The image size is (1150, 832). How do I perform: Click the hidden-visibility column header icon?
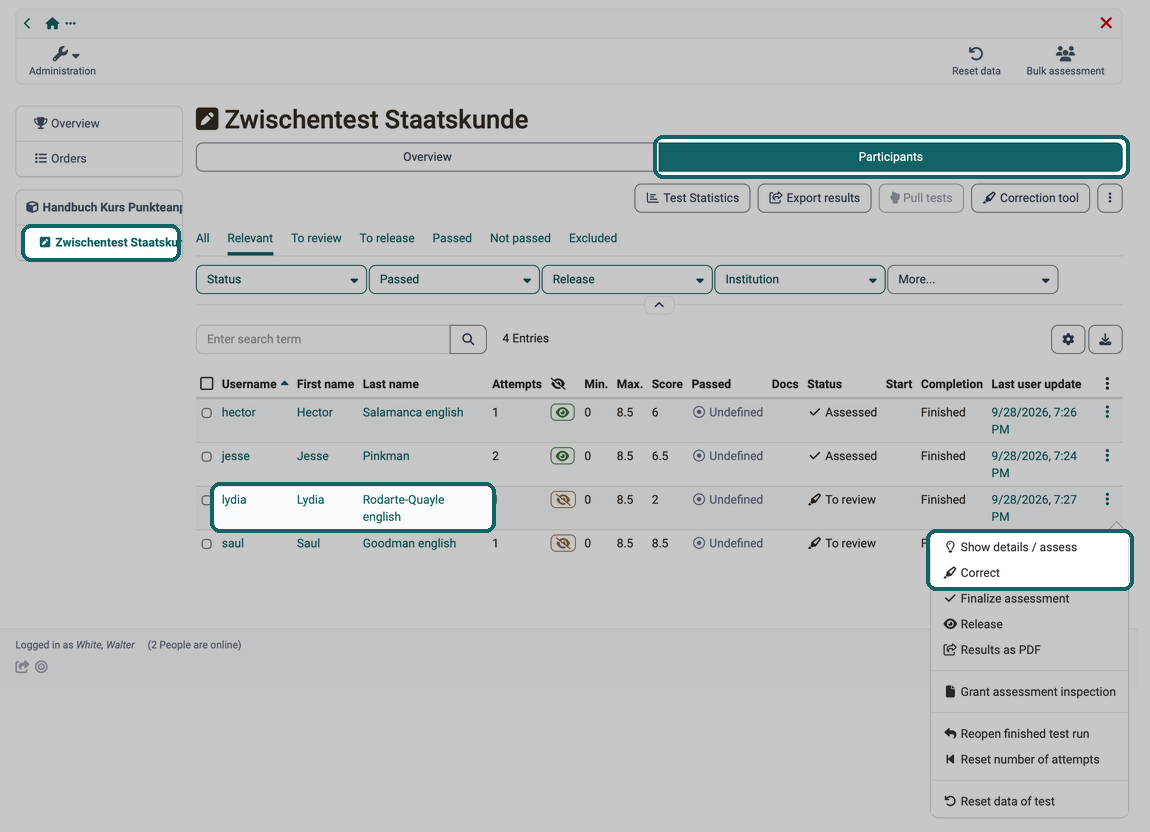pyautogui.click(x=558, y=384)
